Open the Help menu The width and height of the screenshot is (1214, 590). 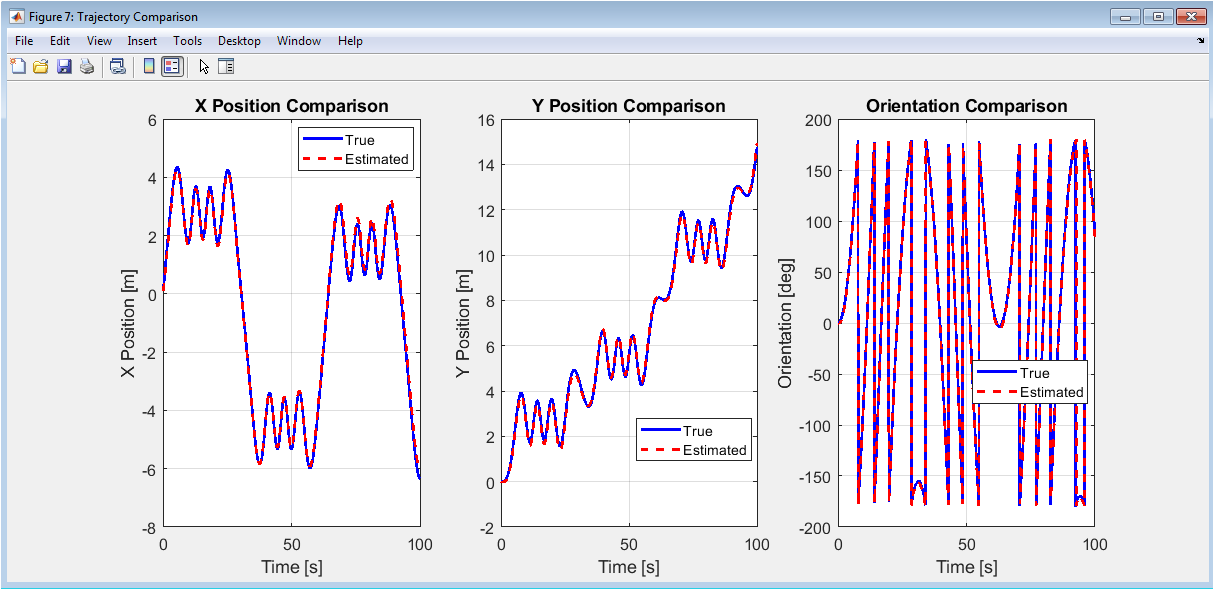350,41
